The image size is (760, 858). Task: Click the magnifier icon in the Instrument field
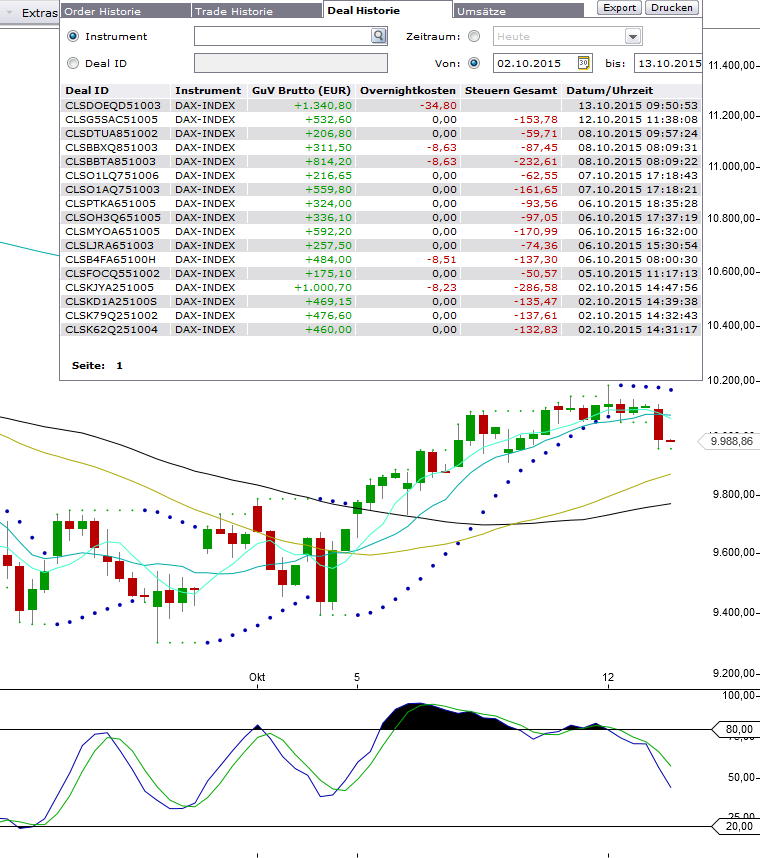point(378,36)
